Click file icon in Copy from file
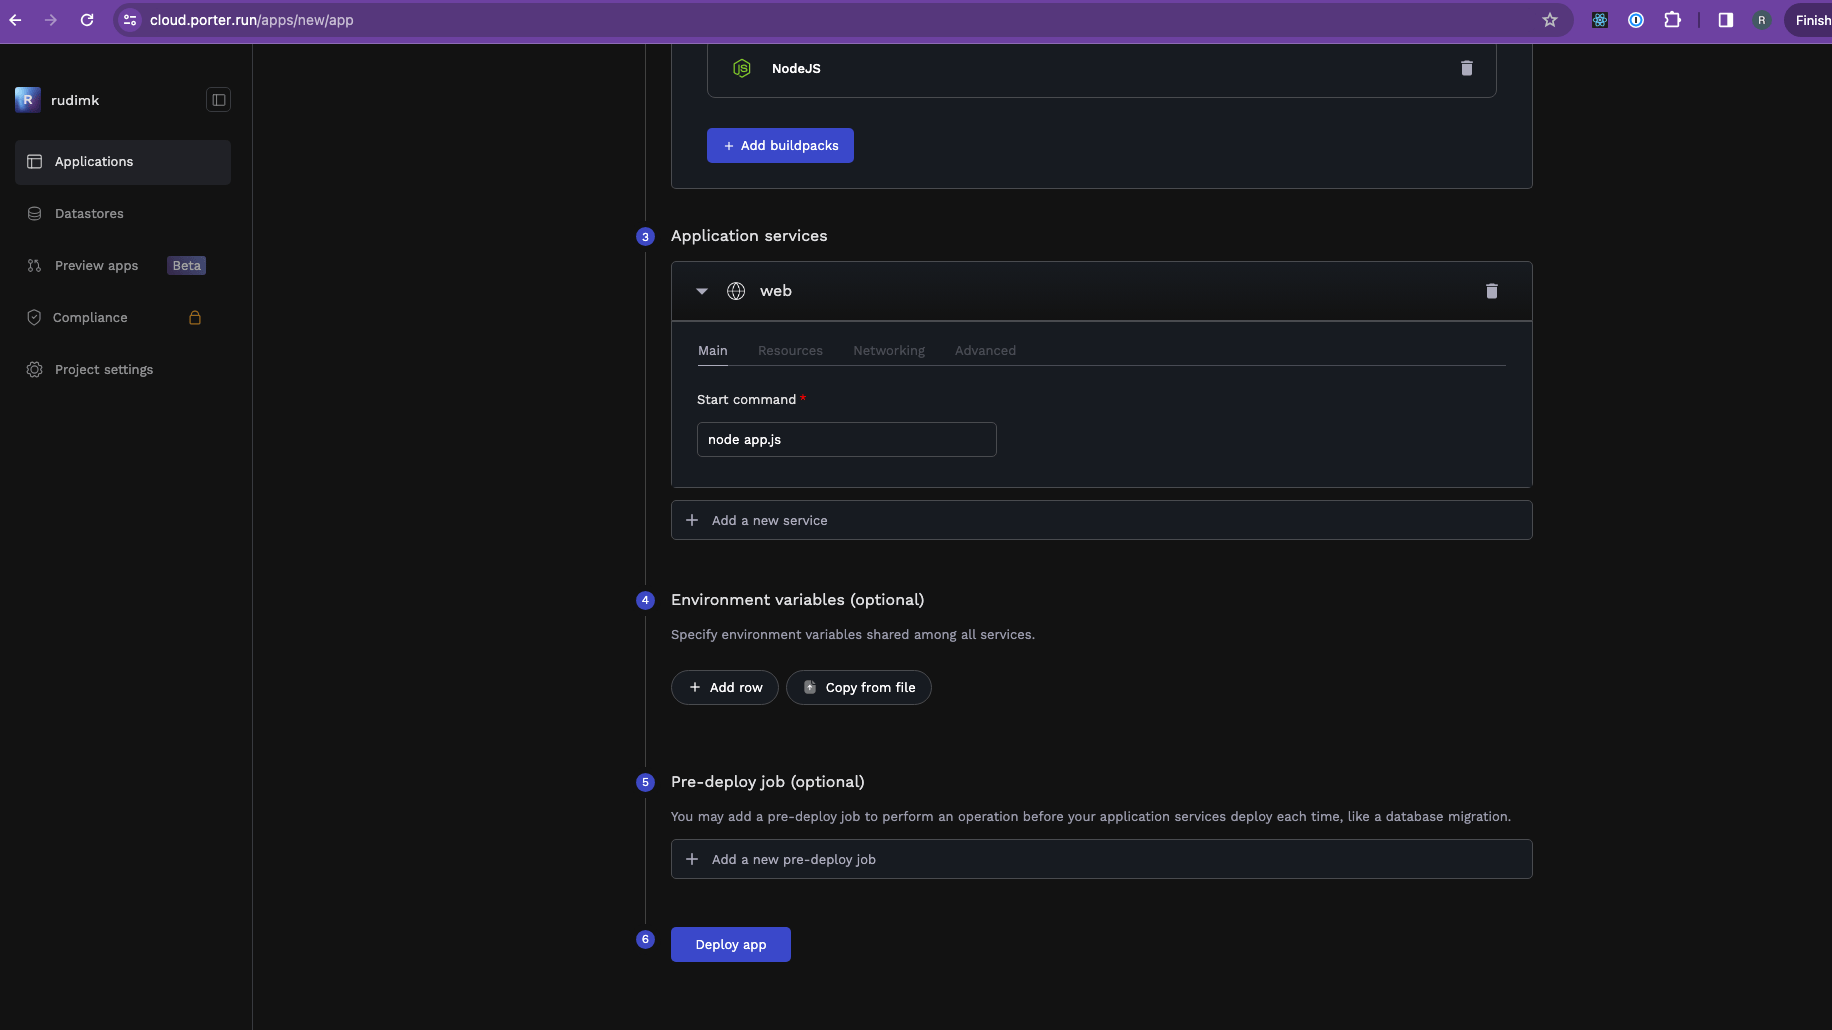 (x=810, y=687)
